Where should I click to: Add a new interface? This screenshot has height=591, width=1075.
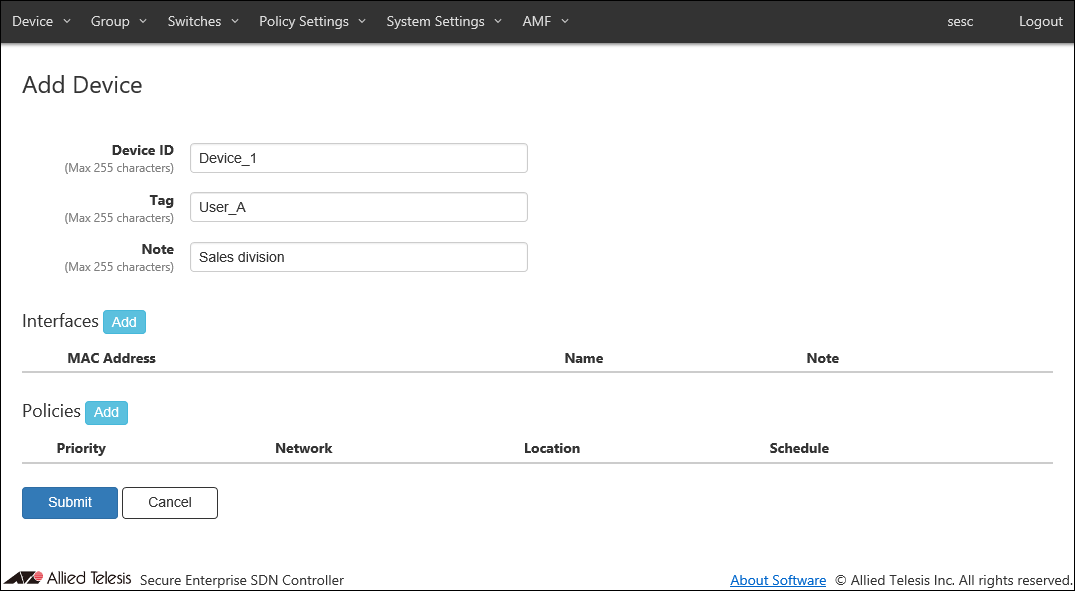(124, 322)
